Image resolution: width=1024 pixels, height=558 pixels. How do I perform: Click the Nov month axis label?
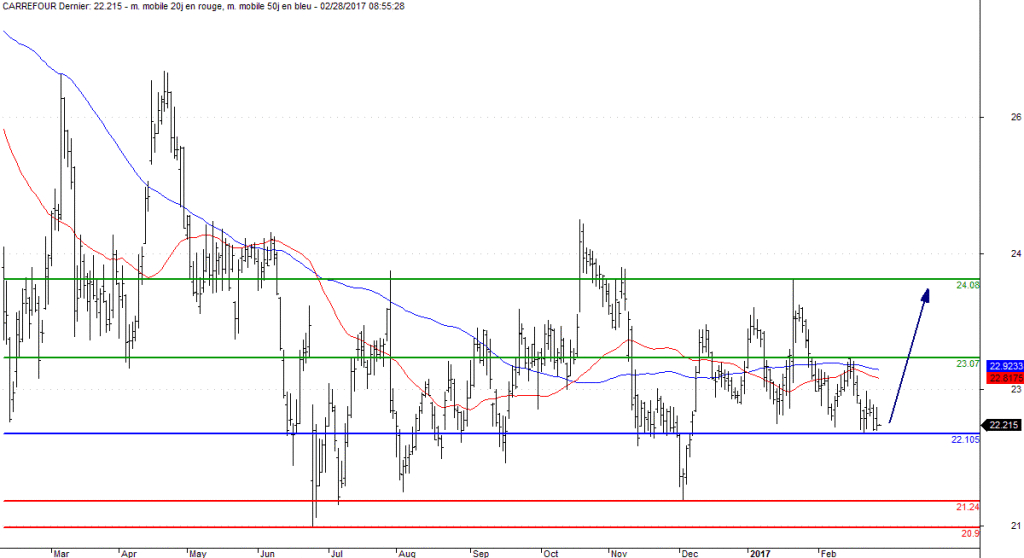618,553
